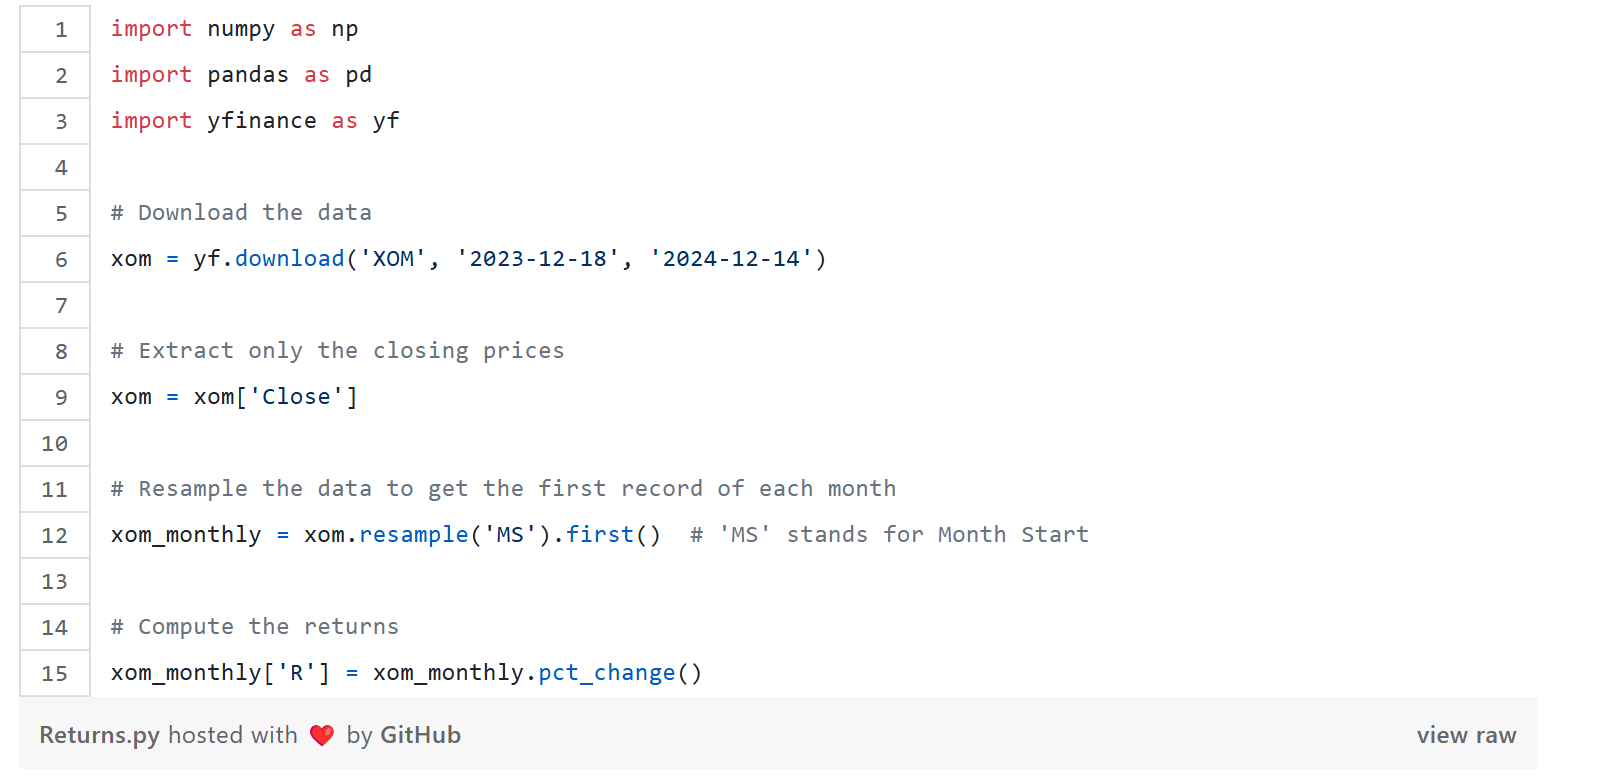1598x781 pixels.
Task: Click the 'Close' column string
Action: coord(296,397)
